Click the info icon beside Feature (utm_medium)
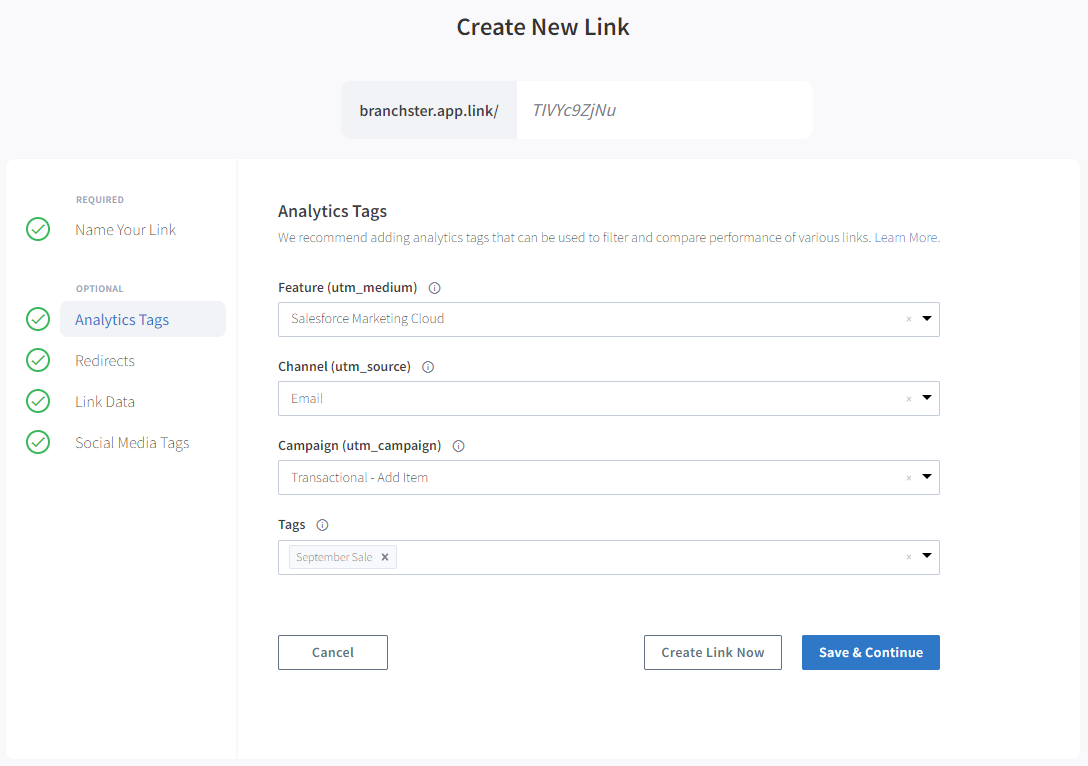The width and height of the screenshot is (1088, 766). (x=434, y=288)
